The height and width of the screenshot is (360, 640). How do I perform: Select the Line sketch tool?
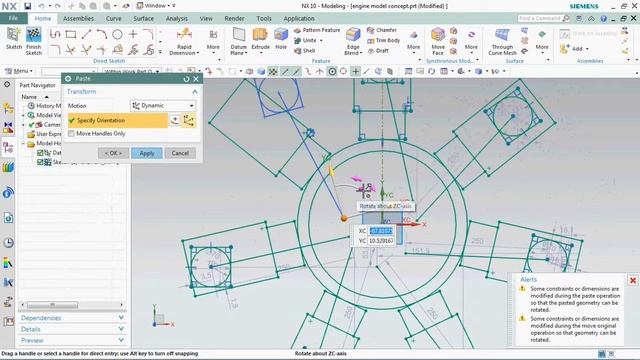click(x=86, y=34)
